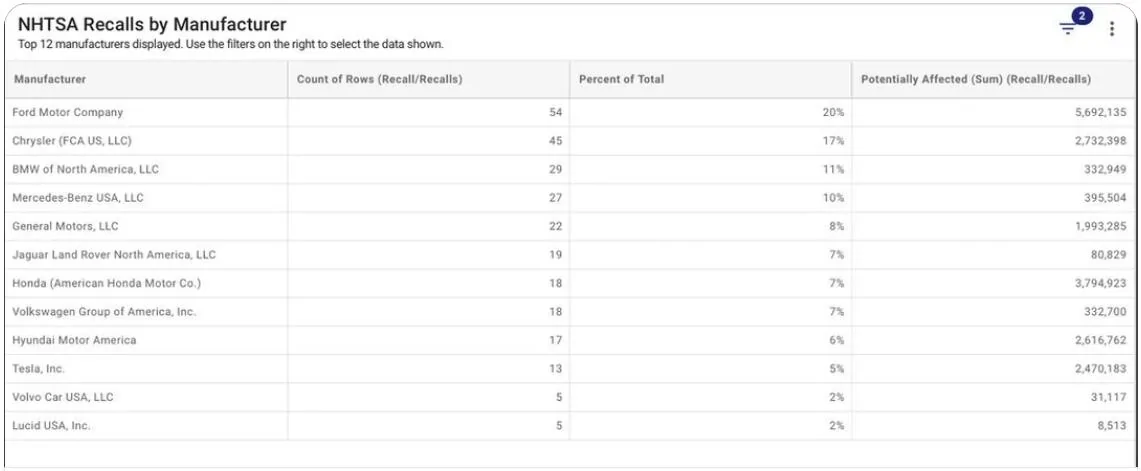Select the Chrysler (FCA US, LLC) row
Screen dimensions: 1141x471
click(72, 141)
